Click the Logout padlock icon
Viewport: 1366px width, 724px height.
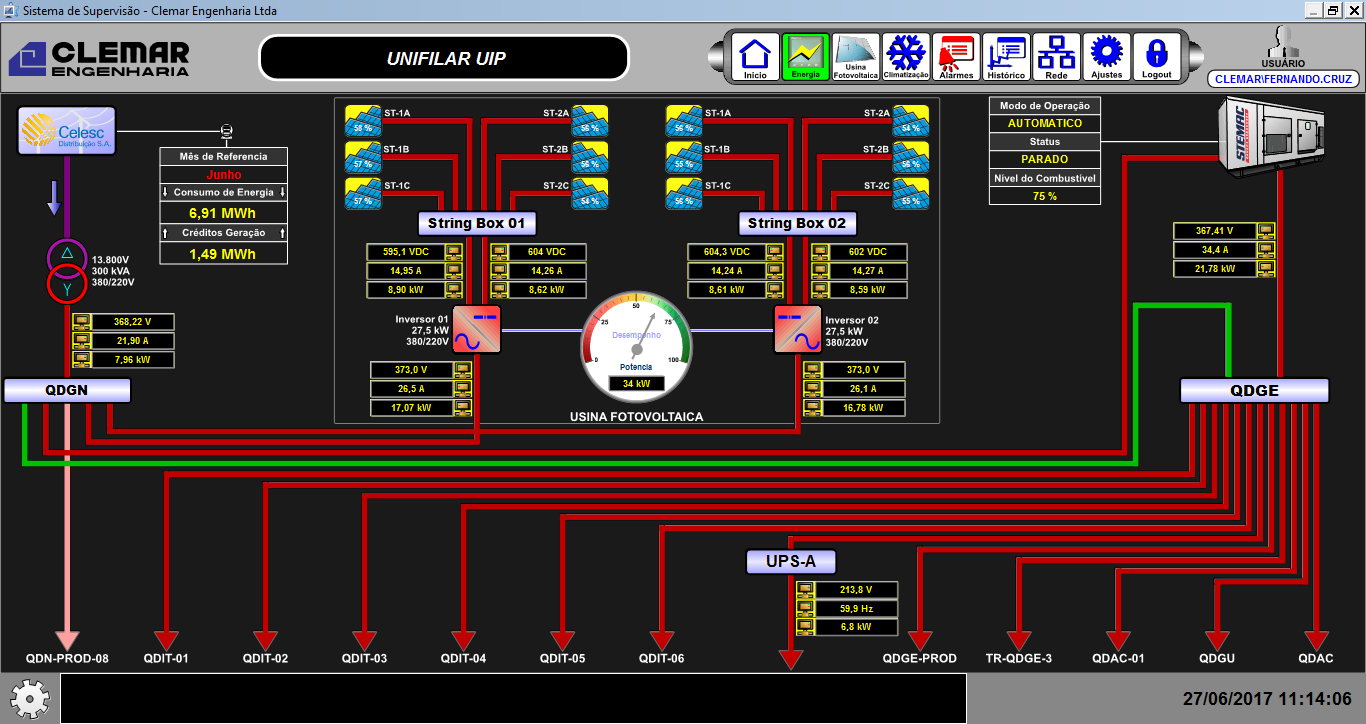point(1157,57)
